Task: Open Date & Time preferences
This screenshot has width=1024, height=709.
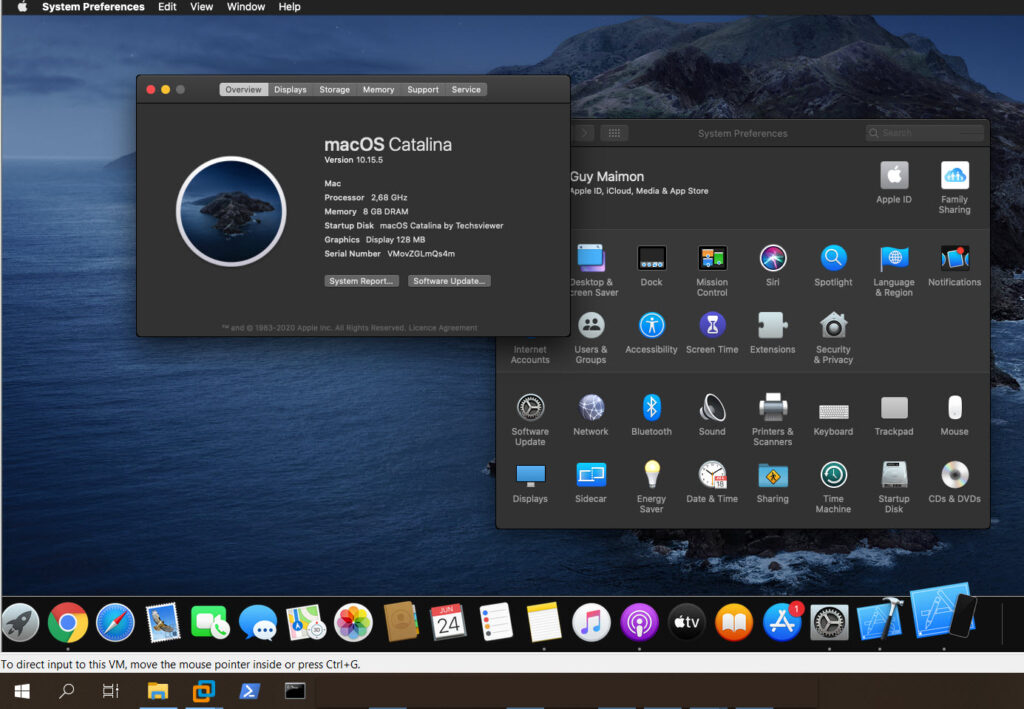Action: click(712, 482)
